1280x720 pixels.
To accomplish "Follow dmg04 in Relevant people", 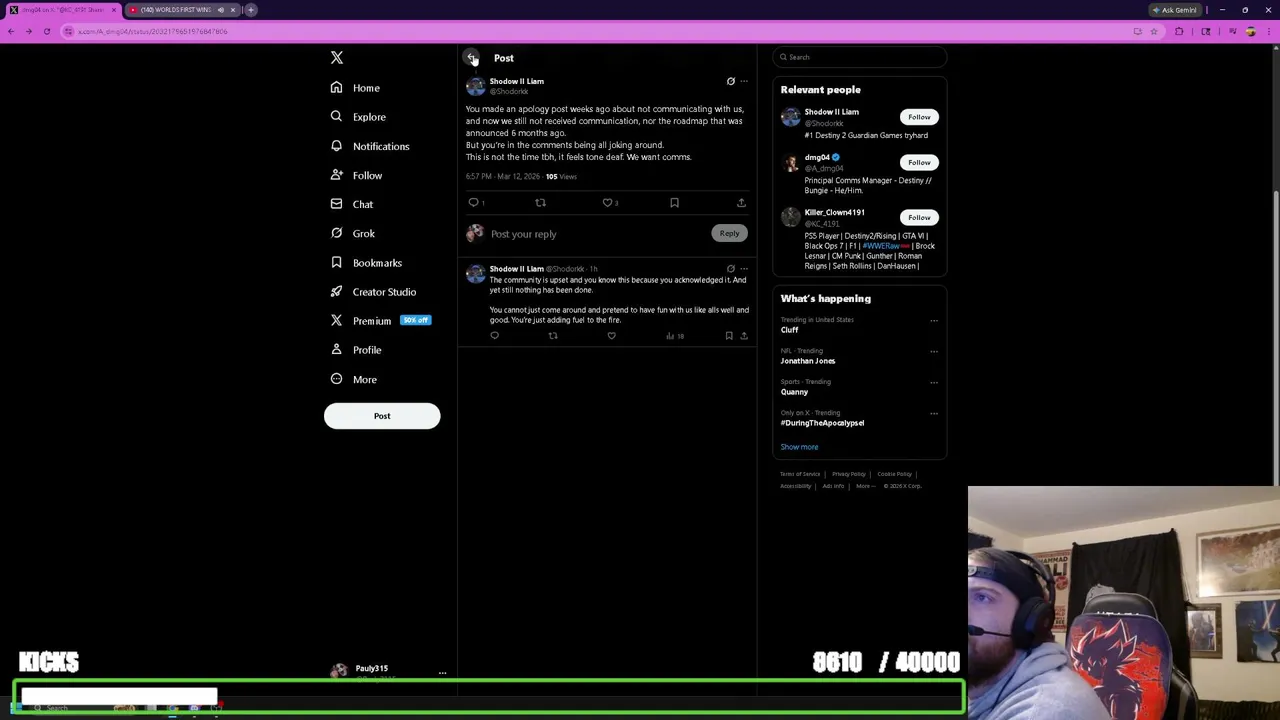I will (919, 162).
